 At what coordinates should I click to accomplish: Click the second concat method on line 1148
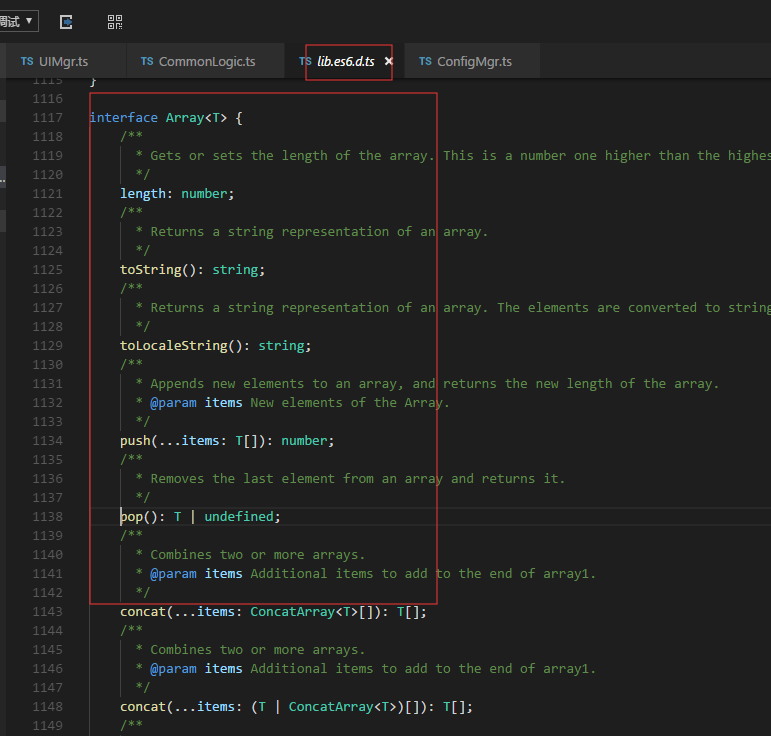[x=143, y=707]
